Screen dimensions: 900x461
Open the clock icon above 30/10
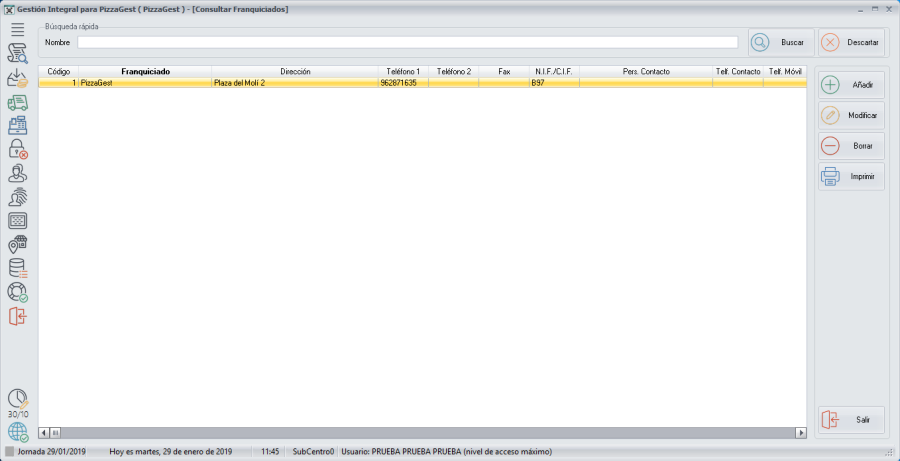(17, 399)
